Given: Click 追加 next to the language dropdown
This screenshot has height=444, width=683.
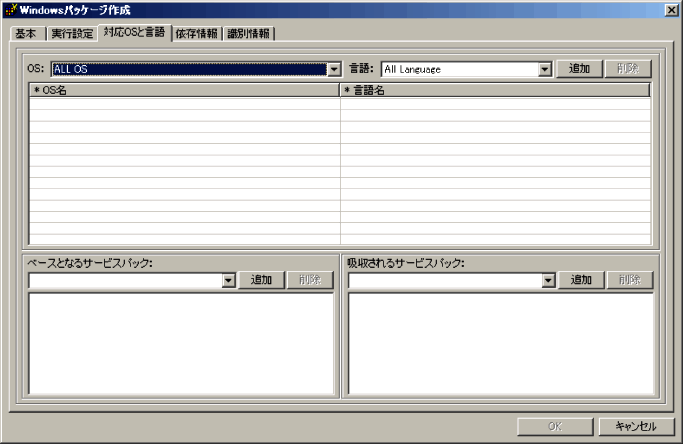Looking at the screenshot, I should (x=579, y=69).
